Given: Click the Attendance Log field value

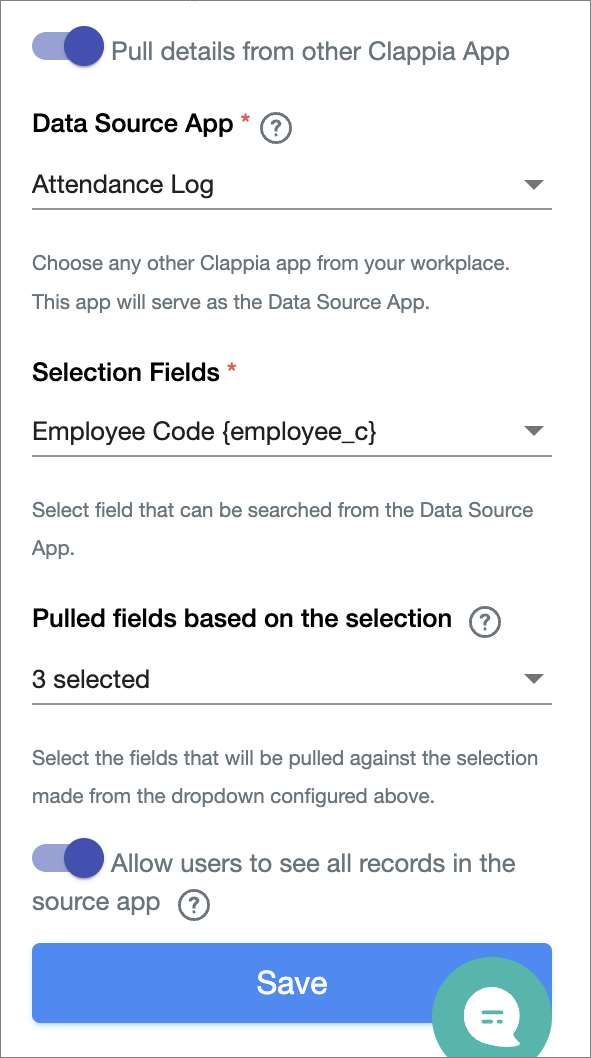Looking at the screenshot, I should coord(122,184).
